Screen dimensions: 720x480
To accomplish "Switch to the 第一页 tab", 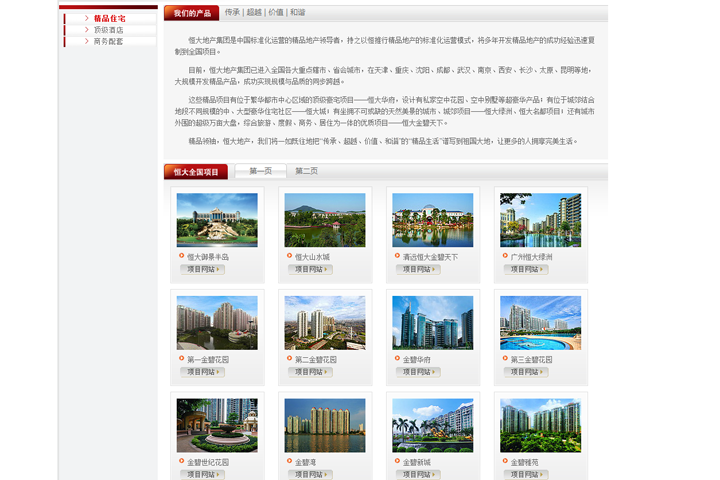I will [x=260, y=171].
